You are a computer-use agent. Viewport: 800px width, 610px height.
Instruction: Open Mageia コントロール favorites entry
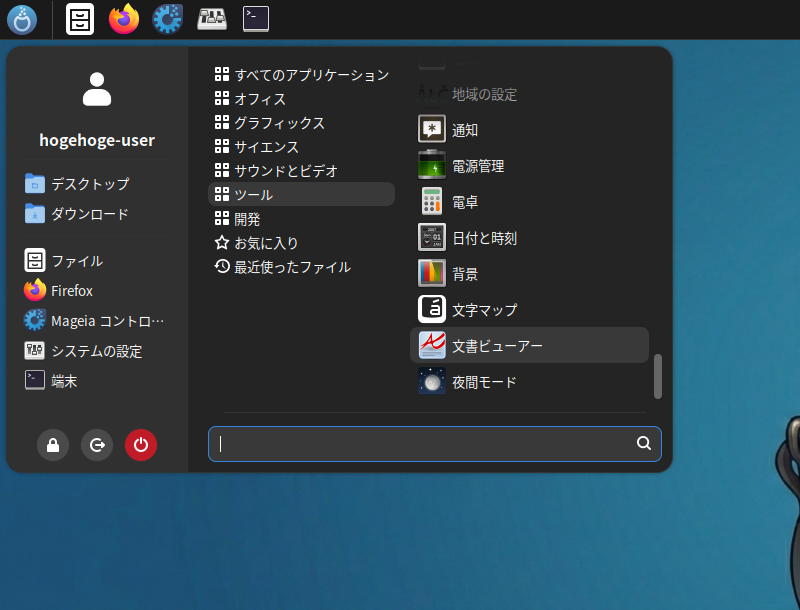tap(94, 321)
